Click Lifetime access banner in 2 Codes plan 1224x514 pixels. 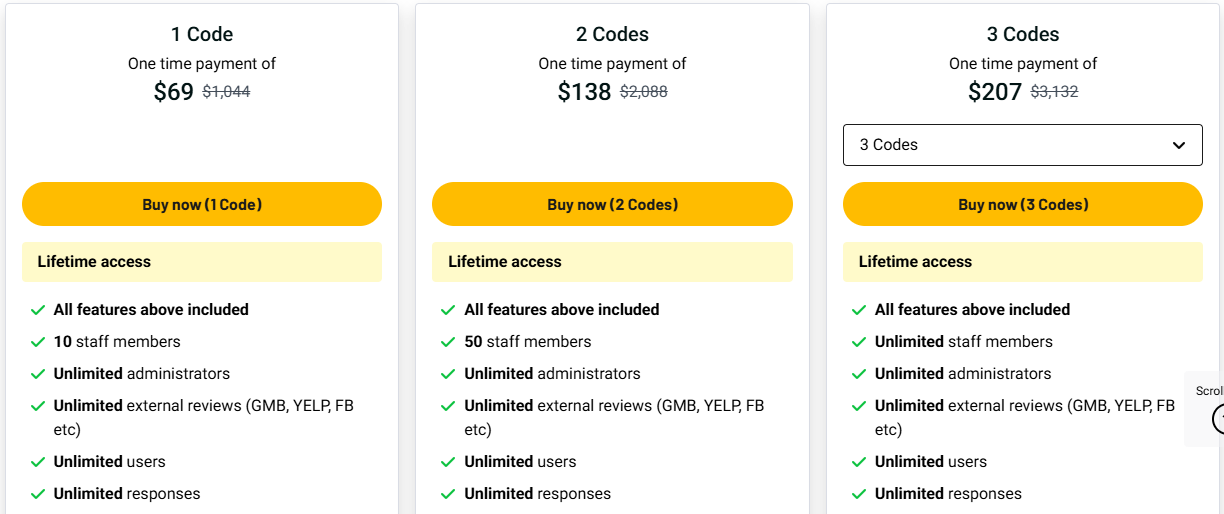click(612, 262)
